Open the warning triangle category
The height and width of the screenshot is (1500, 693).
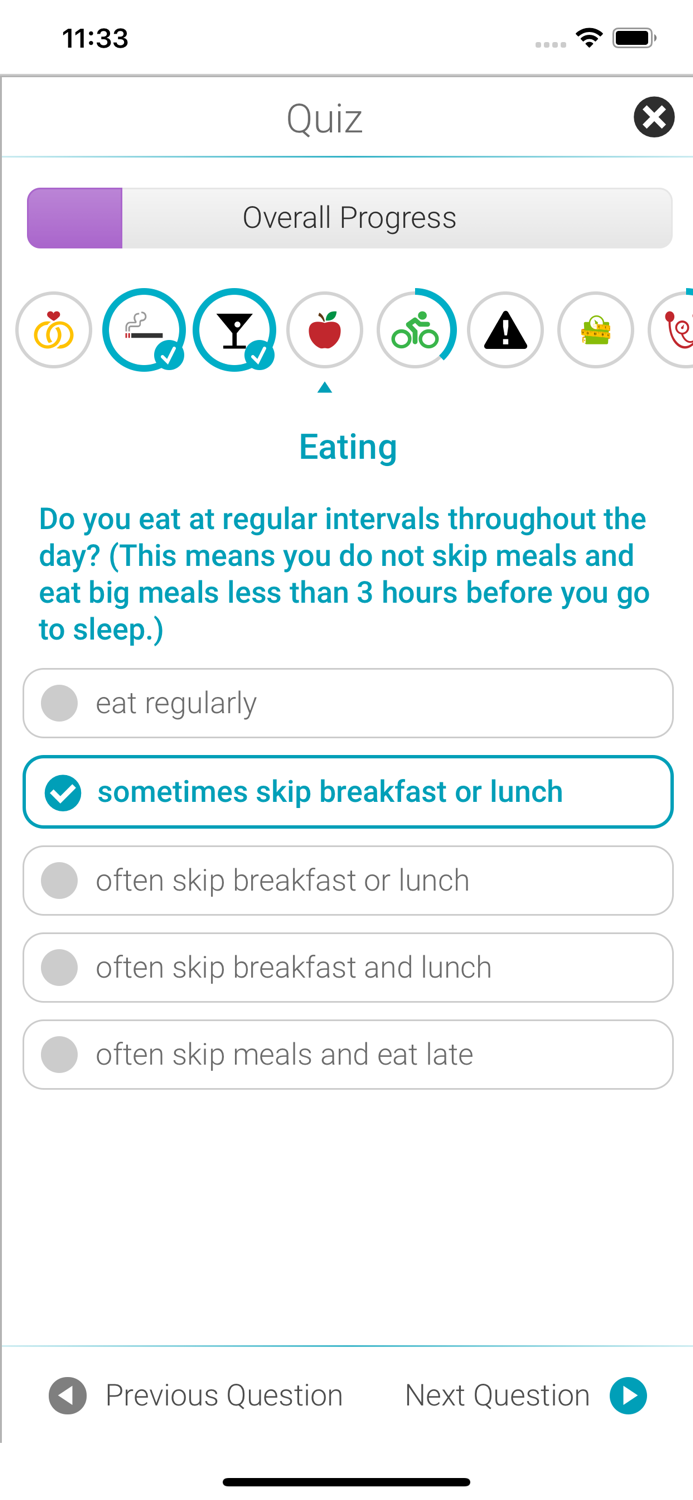point(505,330)
